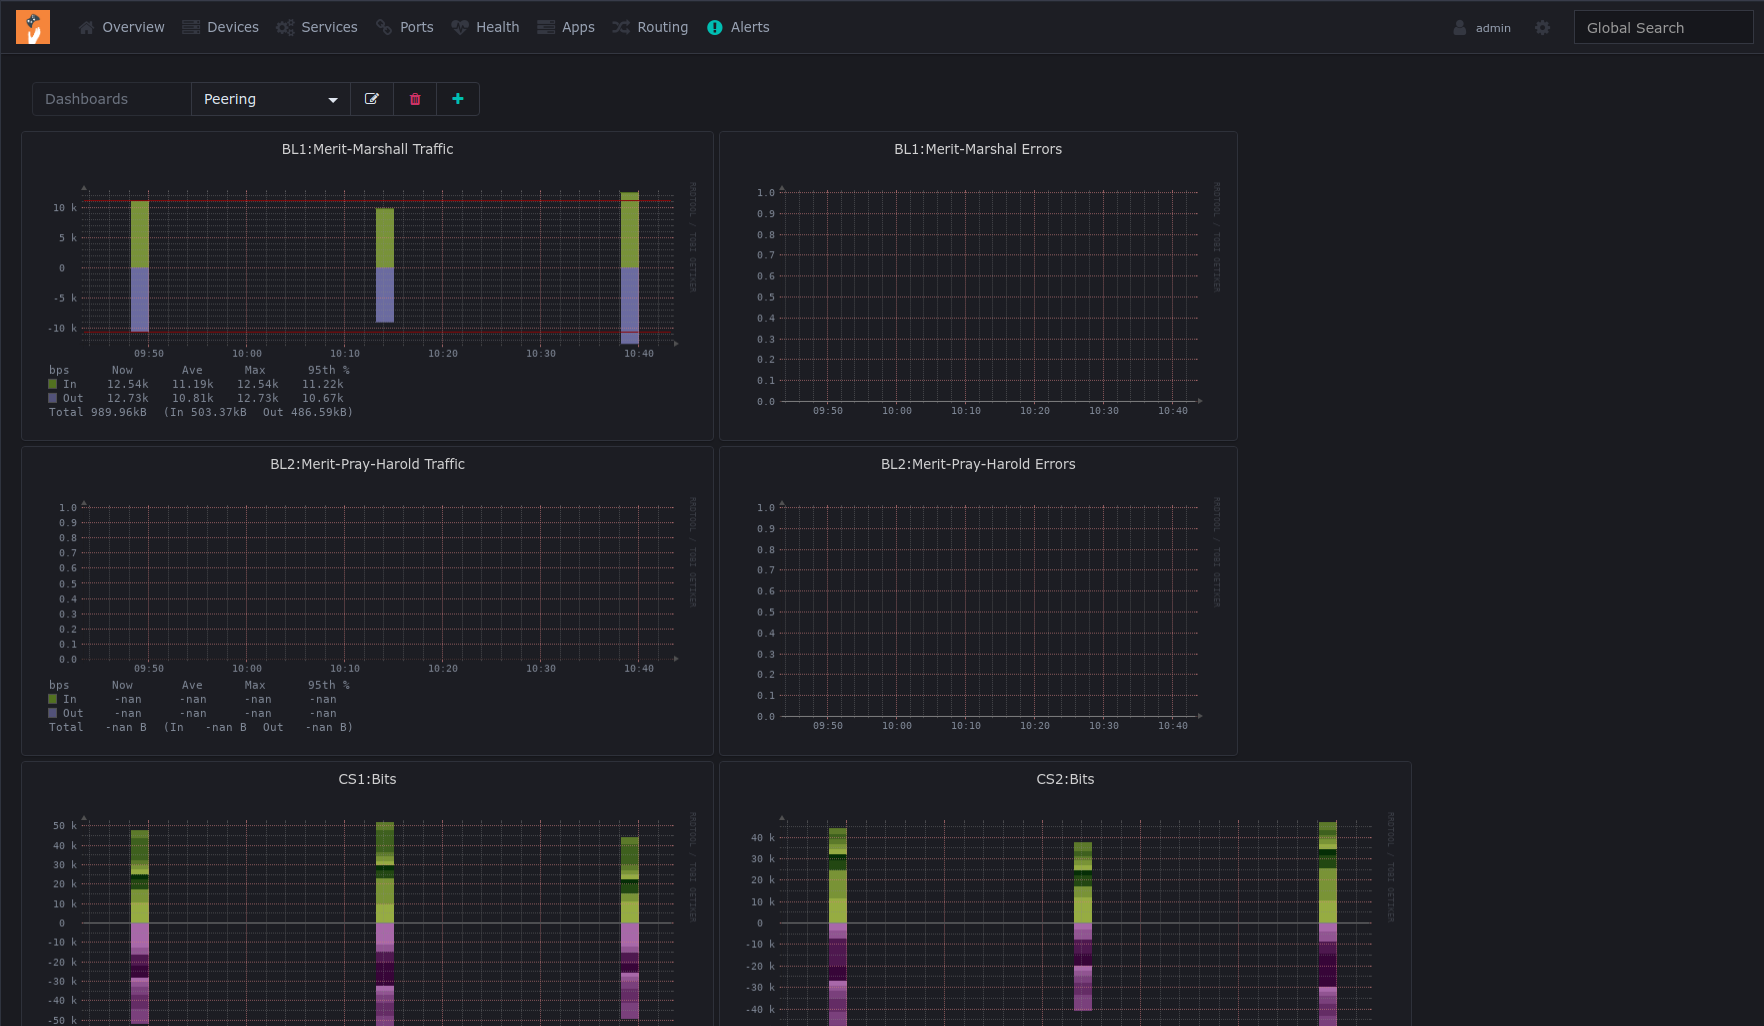Click the 95th % value 11.22k
This screenshot has width=1764, height=1026.
point(323,384)
